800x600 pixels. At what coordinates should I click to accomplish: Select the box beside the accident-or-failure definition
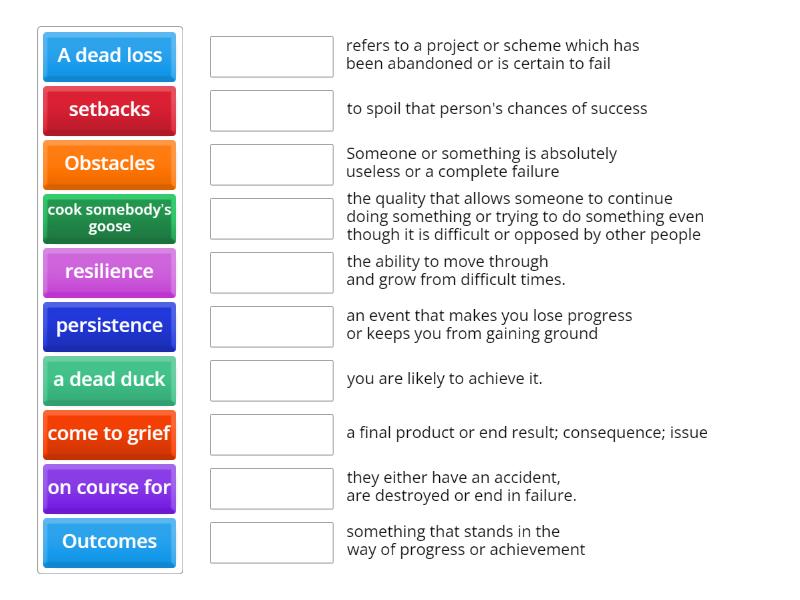[x=271, y=488]
